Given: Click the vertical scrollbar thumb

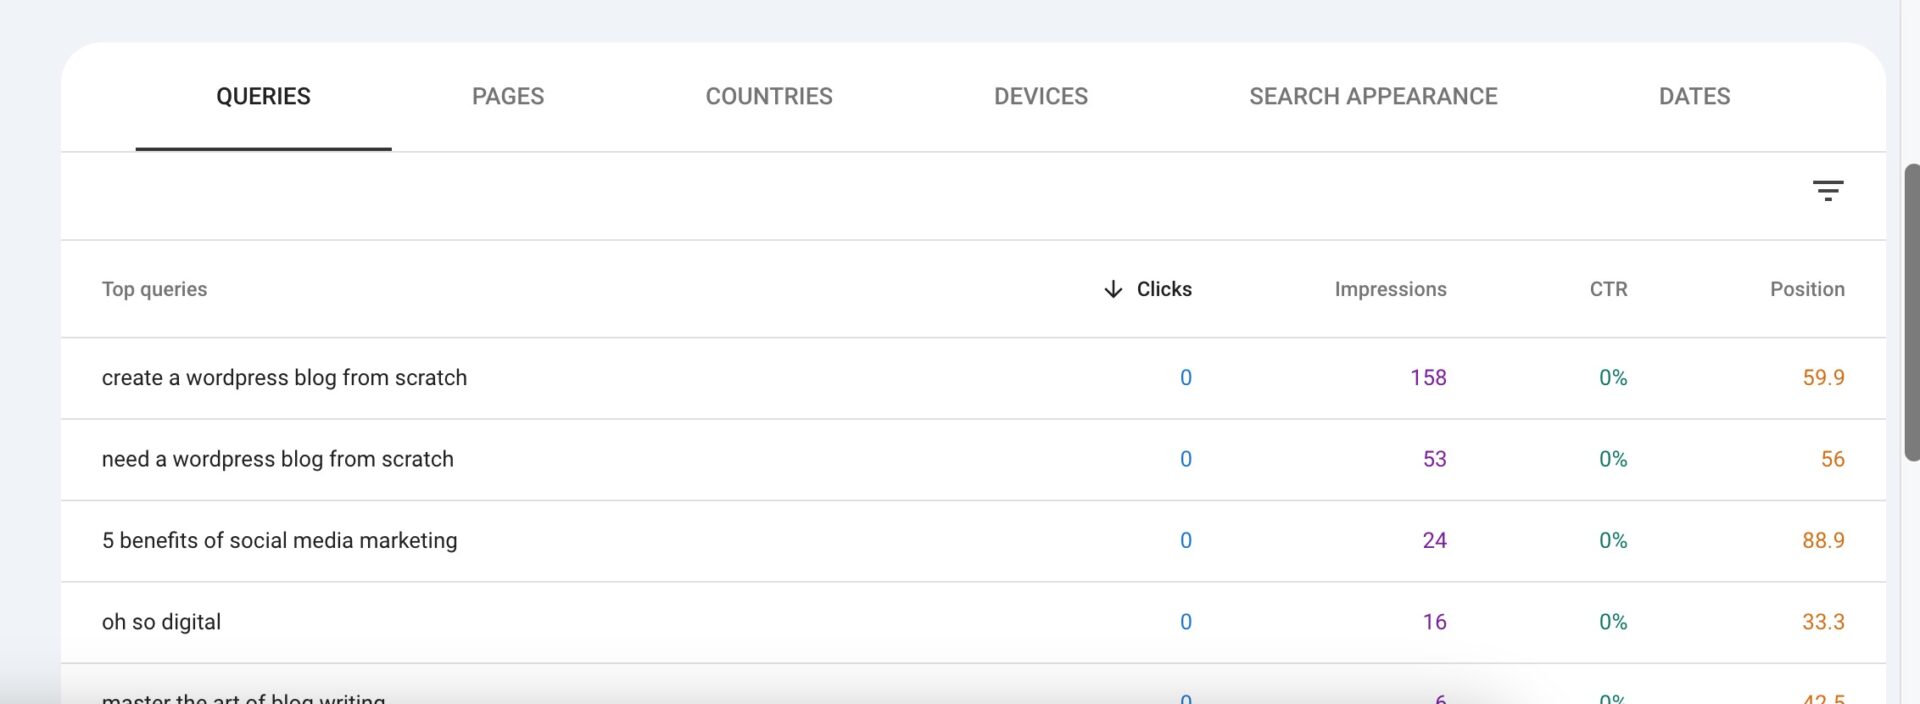Looking at the screenshot, I should 1911,310.
